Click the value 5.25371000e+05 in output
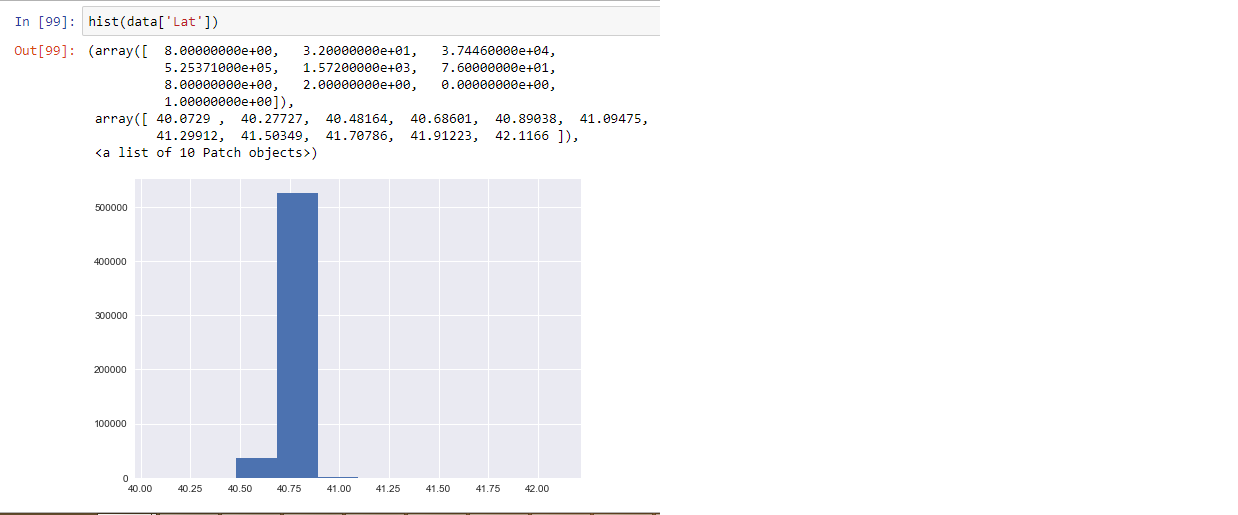 tap(221, 68)
